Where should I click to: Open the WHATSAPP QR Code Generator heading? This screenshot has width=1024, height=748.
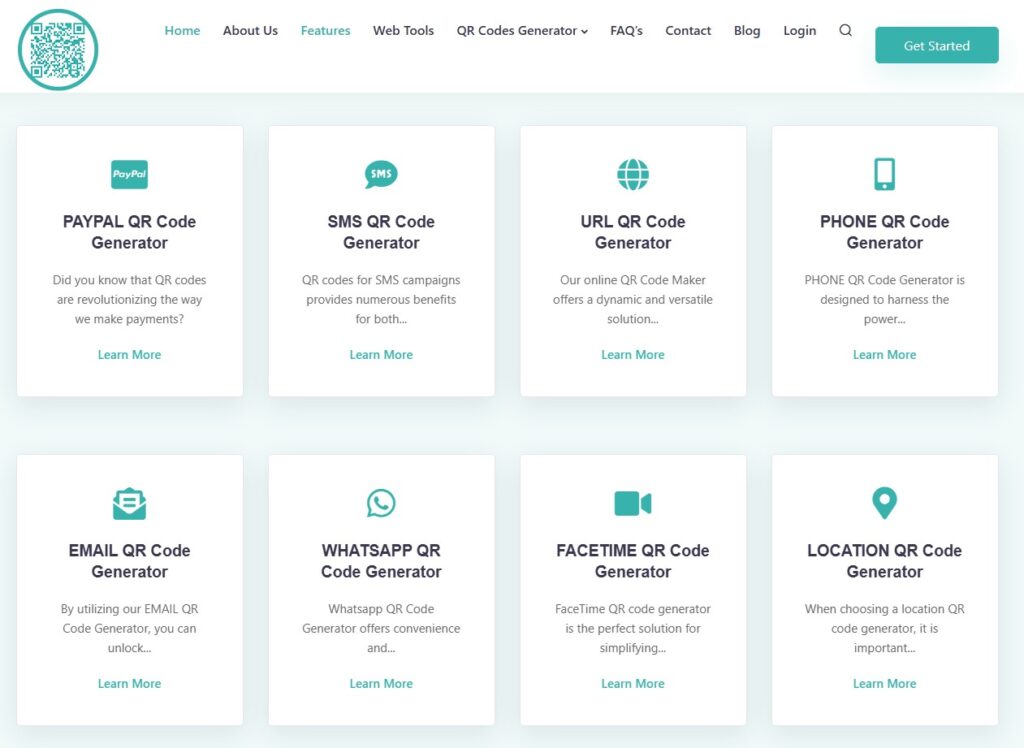381,561
